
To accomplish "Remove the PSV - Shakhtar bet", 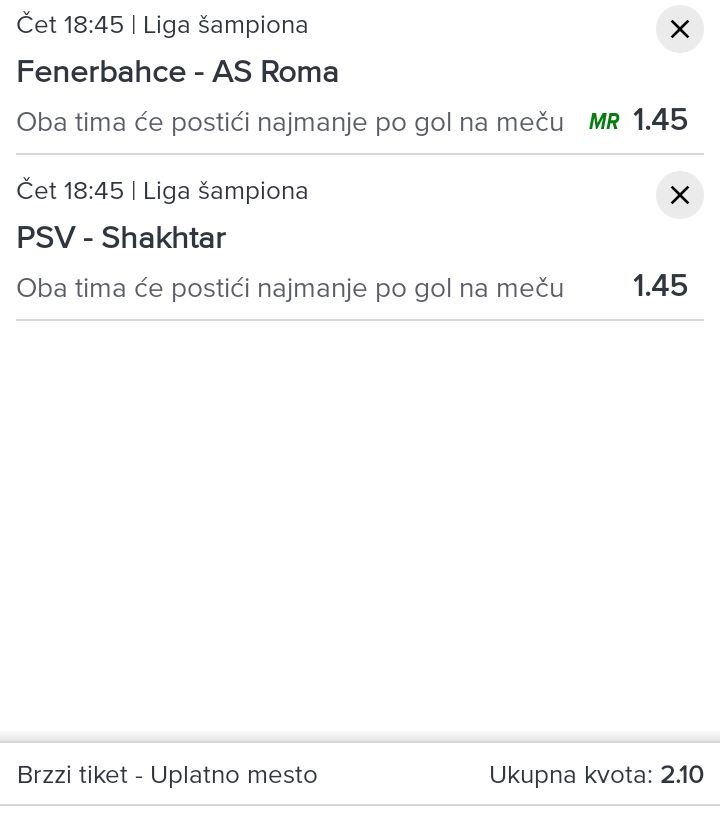I will (679, 195).
